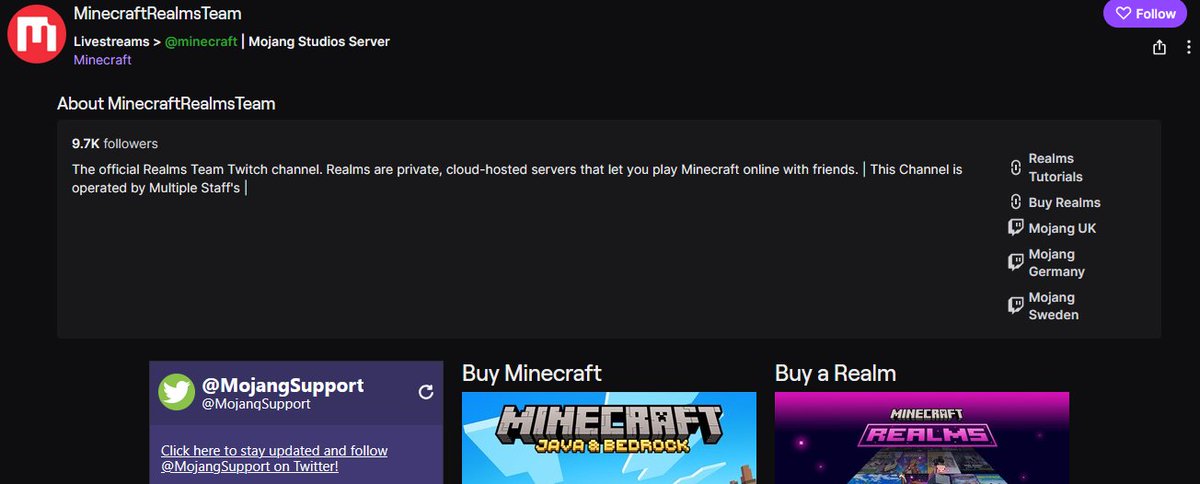The width and height of the screenshot is (1200, 484).
Task: Follow the MinecraftRealmsTeam channel
Action: 1146,14
